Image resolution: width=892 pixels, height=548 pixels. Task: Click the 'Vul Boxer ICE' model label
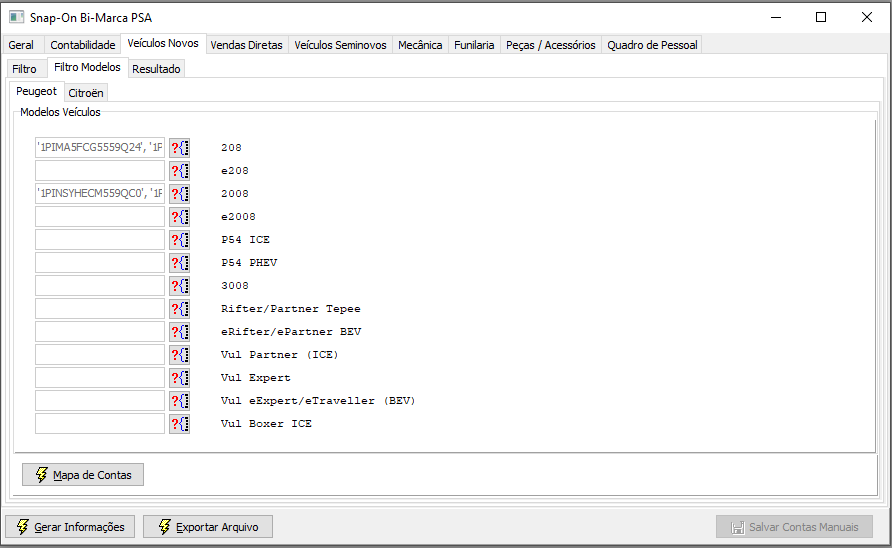coord(266,424)
